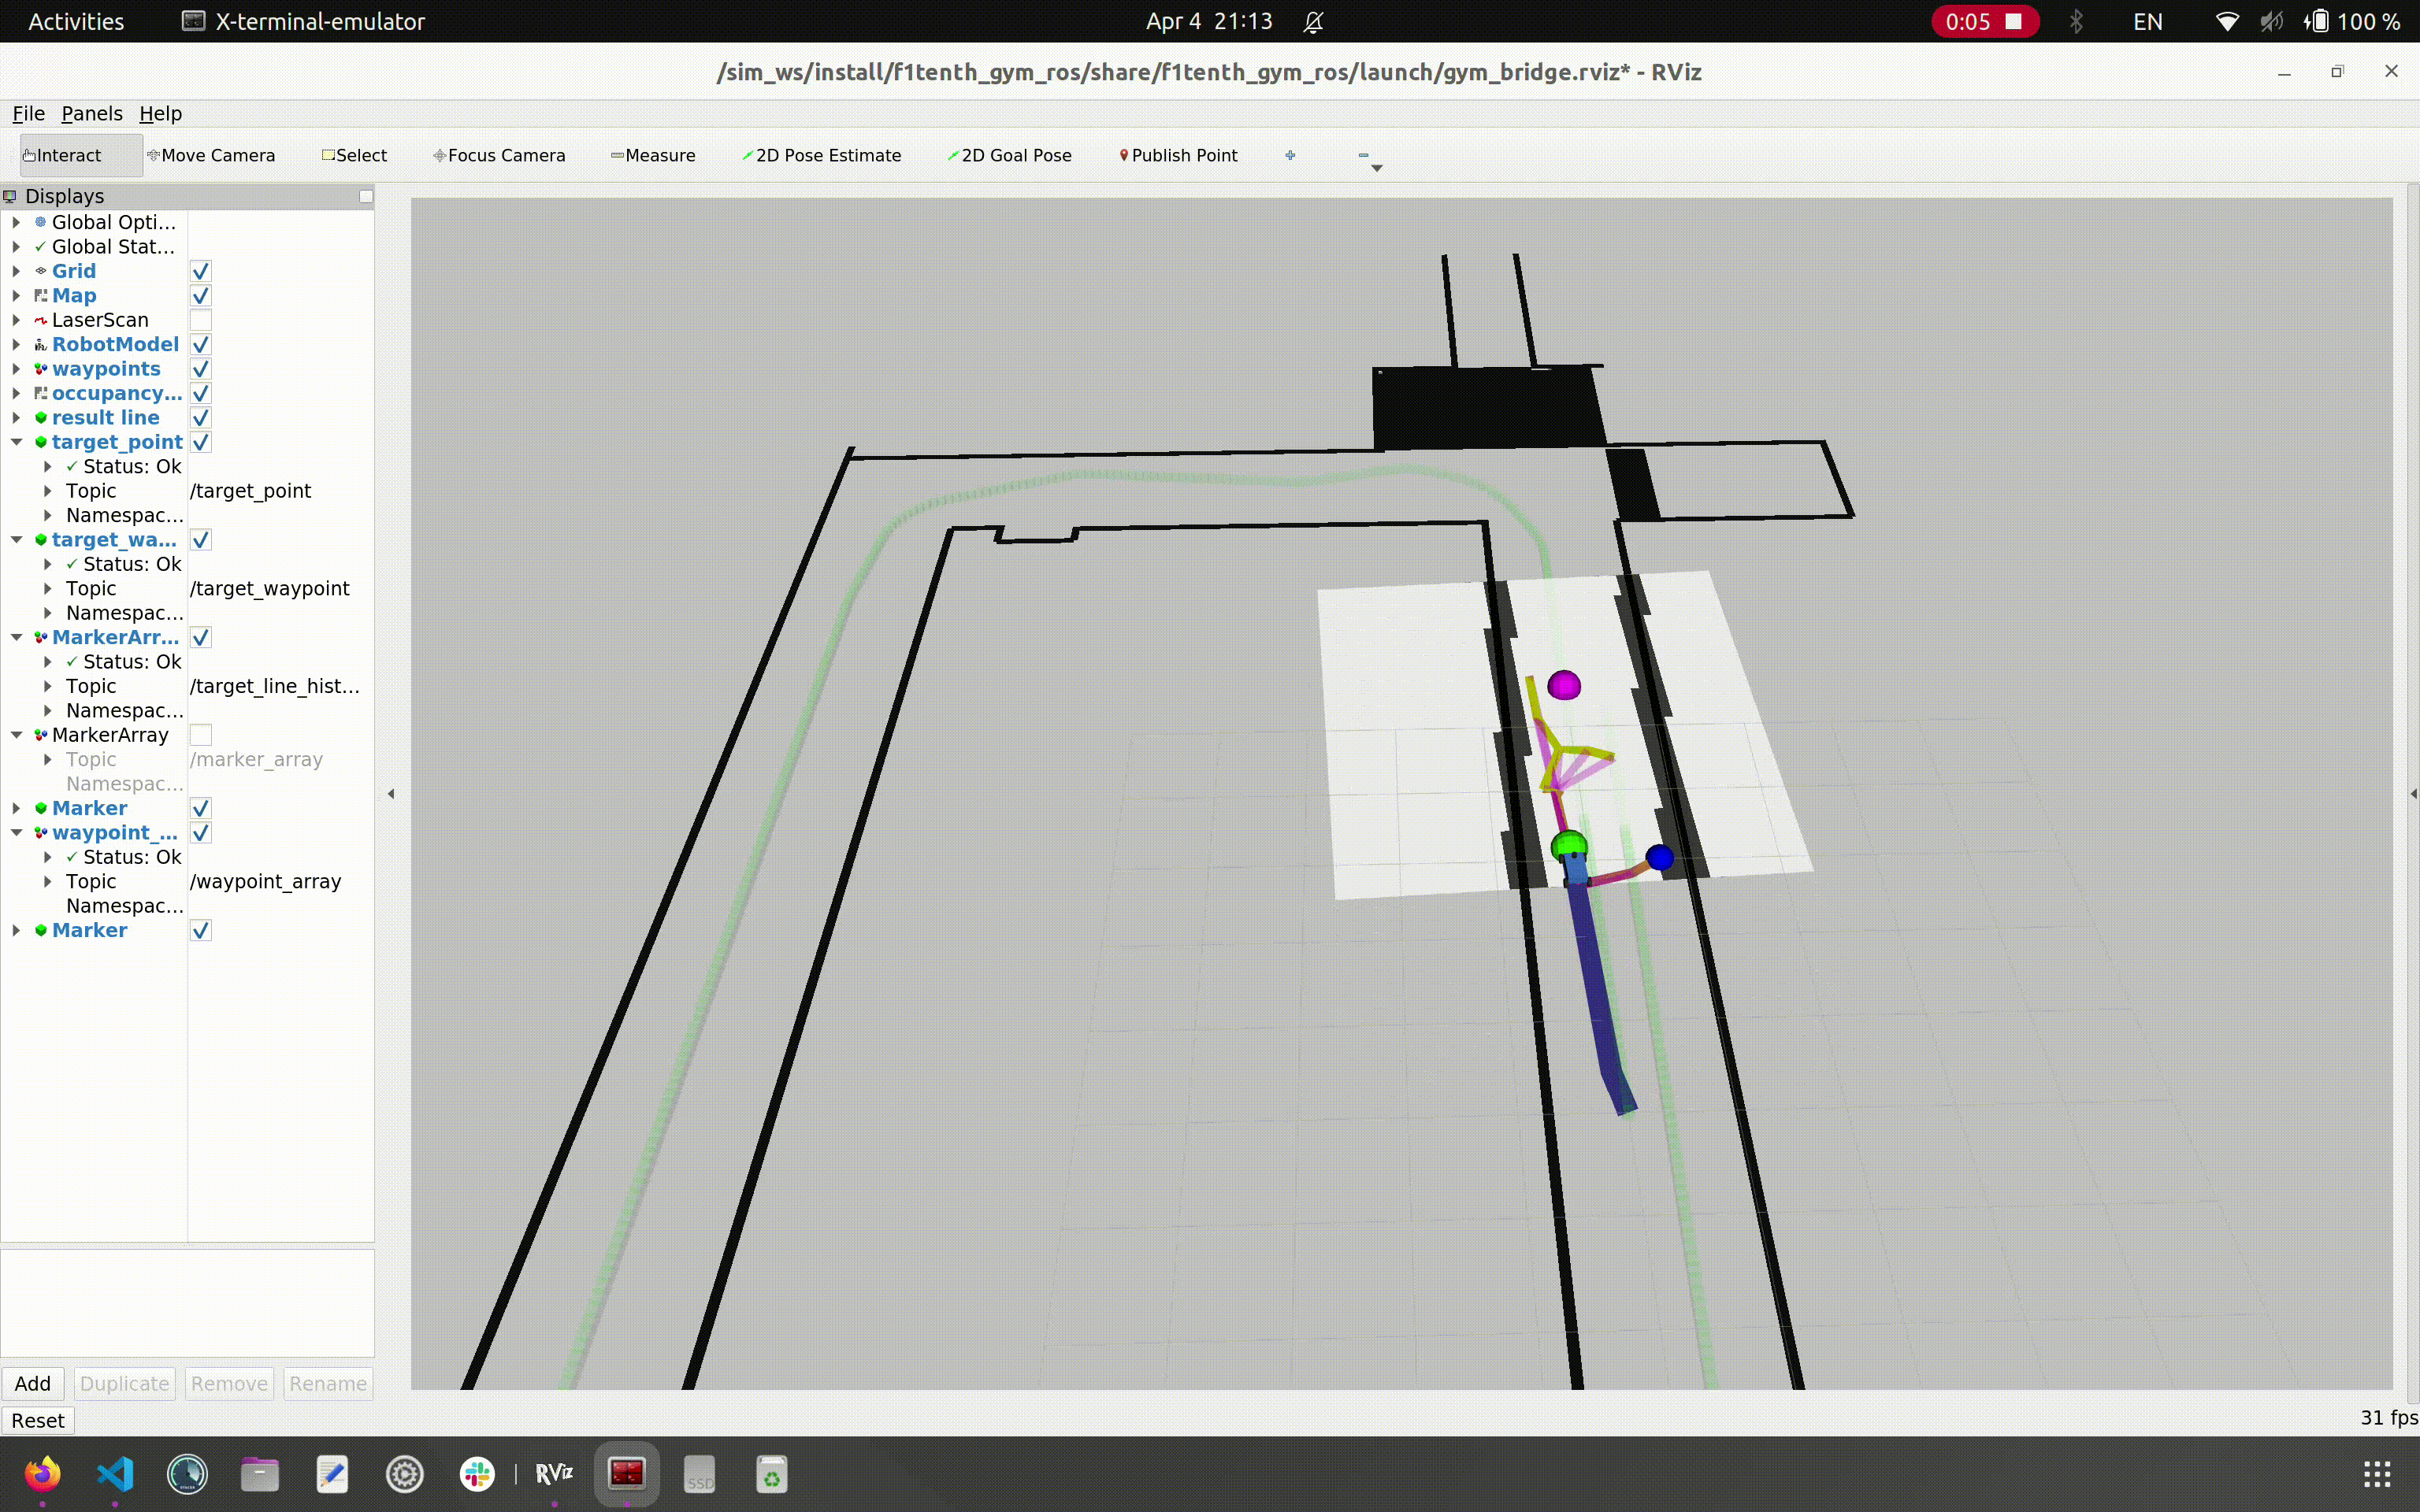
Task: Open the Activities overview
Action: (76, 21)
